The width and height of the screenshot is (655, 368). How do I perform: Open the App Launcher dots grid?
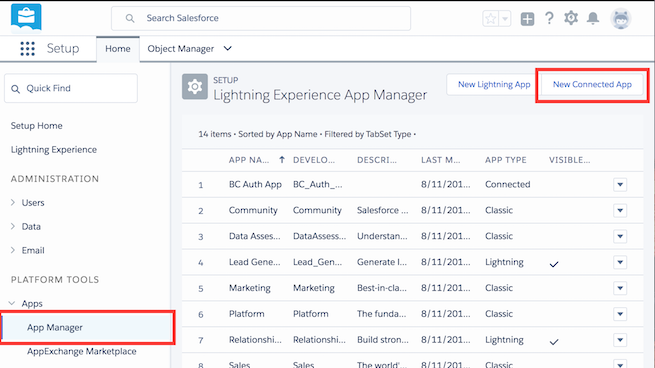click(x=28, y=48)
